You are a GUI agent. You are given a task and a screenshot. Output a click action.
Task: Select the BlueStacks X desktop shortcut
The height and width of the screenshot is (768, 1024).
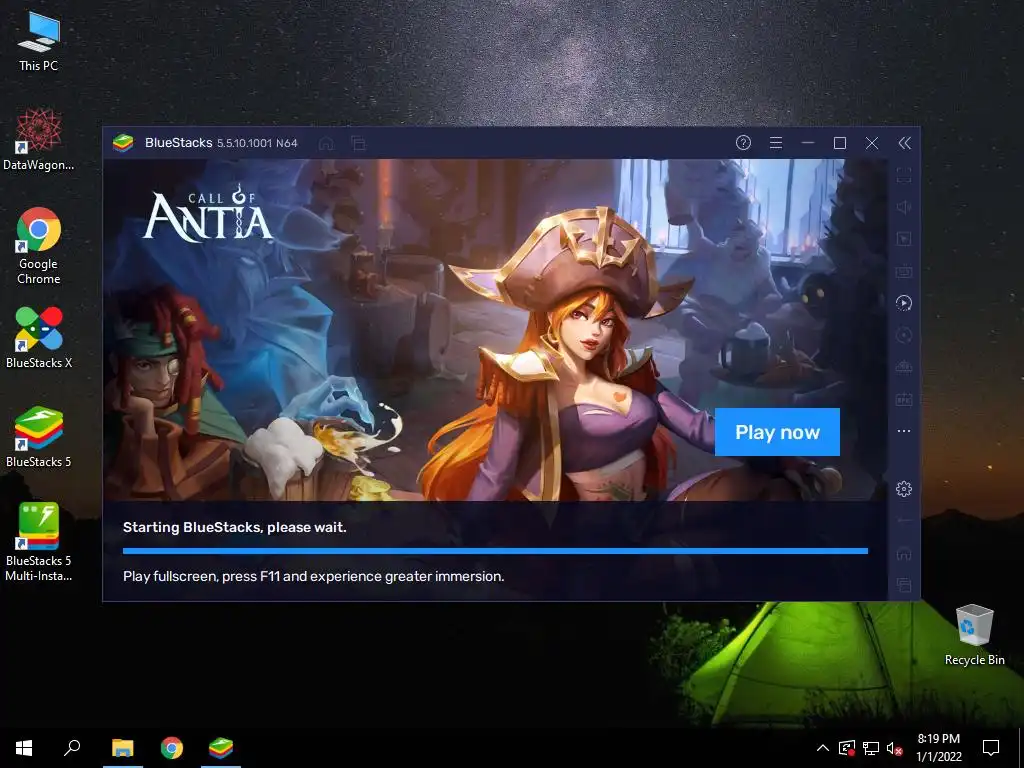pyautogui.click(x=39, y=338)
